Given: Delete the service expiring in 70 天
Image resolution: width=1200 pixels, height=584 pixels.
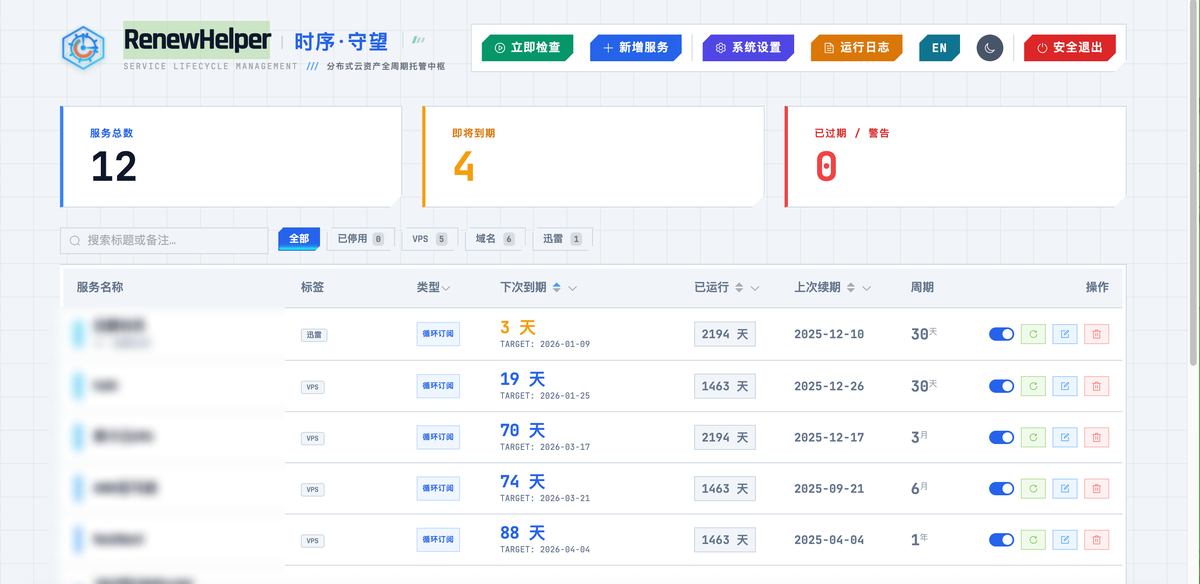Looking at the screenshot, I should [1097, 437].
